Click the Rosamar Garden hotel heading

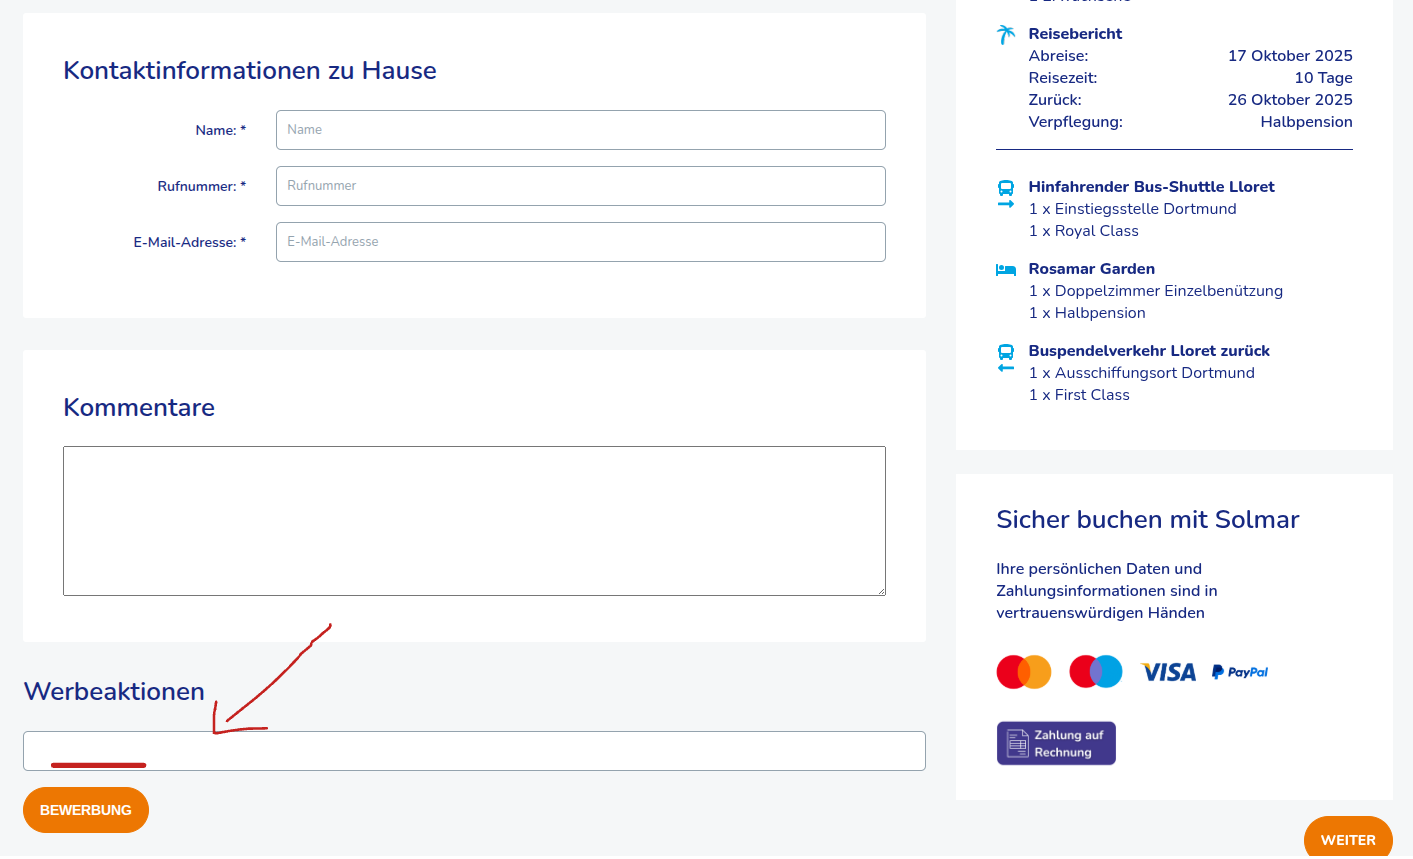pyautogui.click(x=1091, y=269)
